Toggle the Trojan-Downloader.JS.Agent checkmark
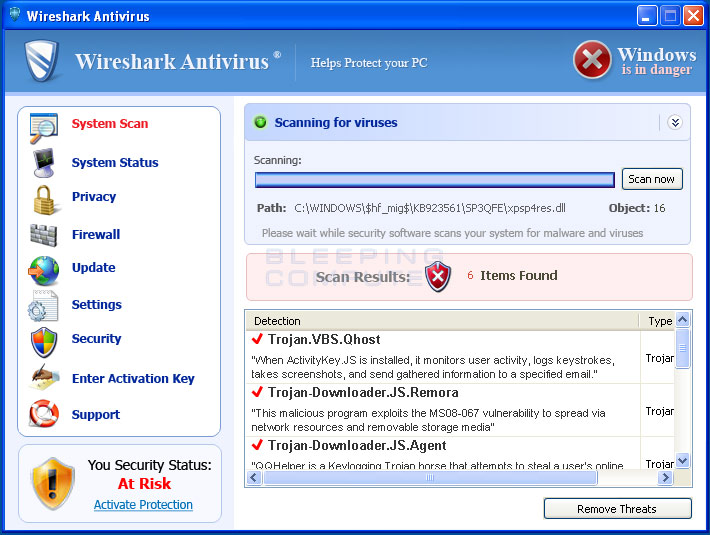The width and height of the screenshot is (710, 535). pos(257,445)
